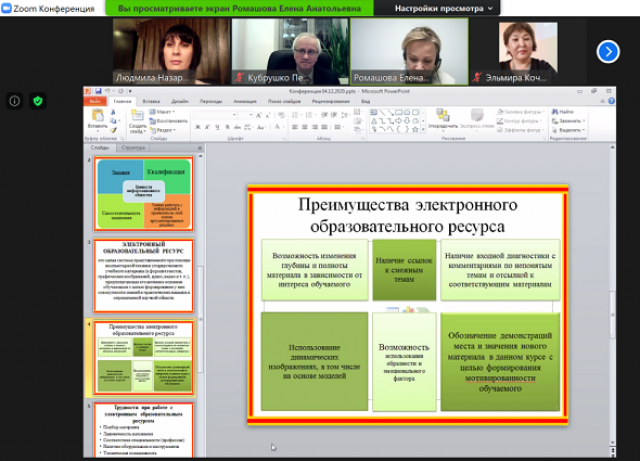Click the Zoom encryption green shield icon

pyautogui.click(x=38, y=101)
